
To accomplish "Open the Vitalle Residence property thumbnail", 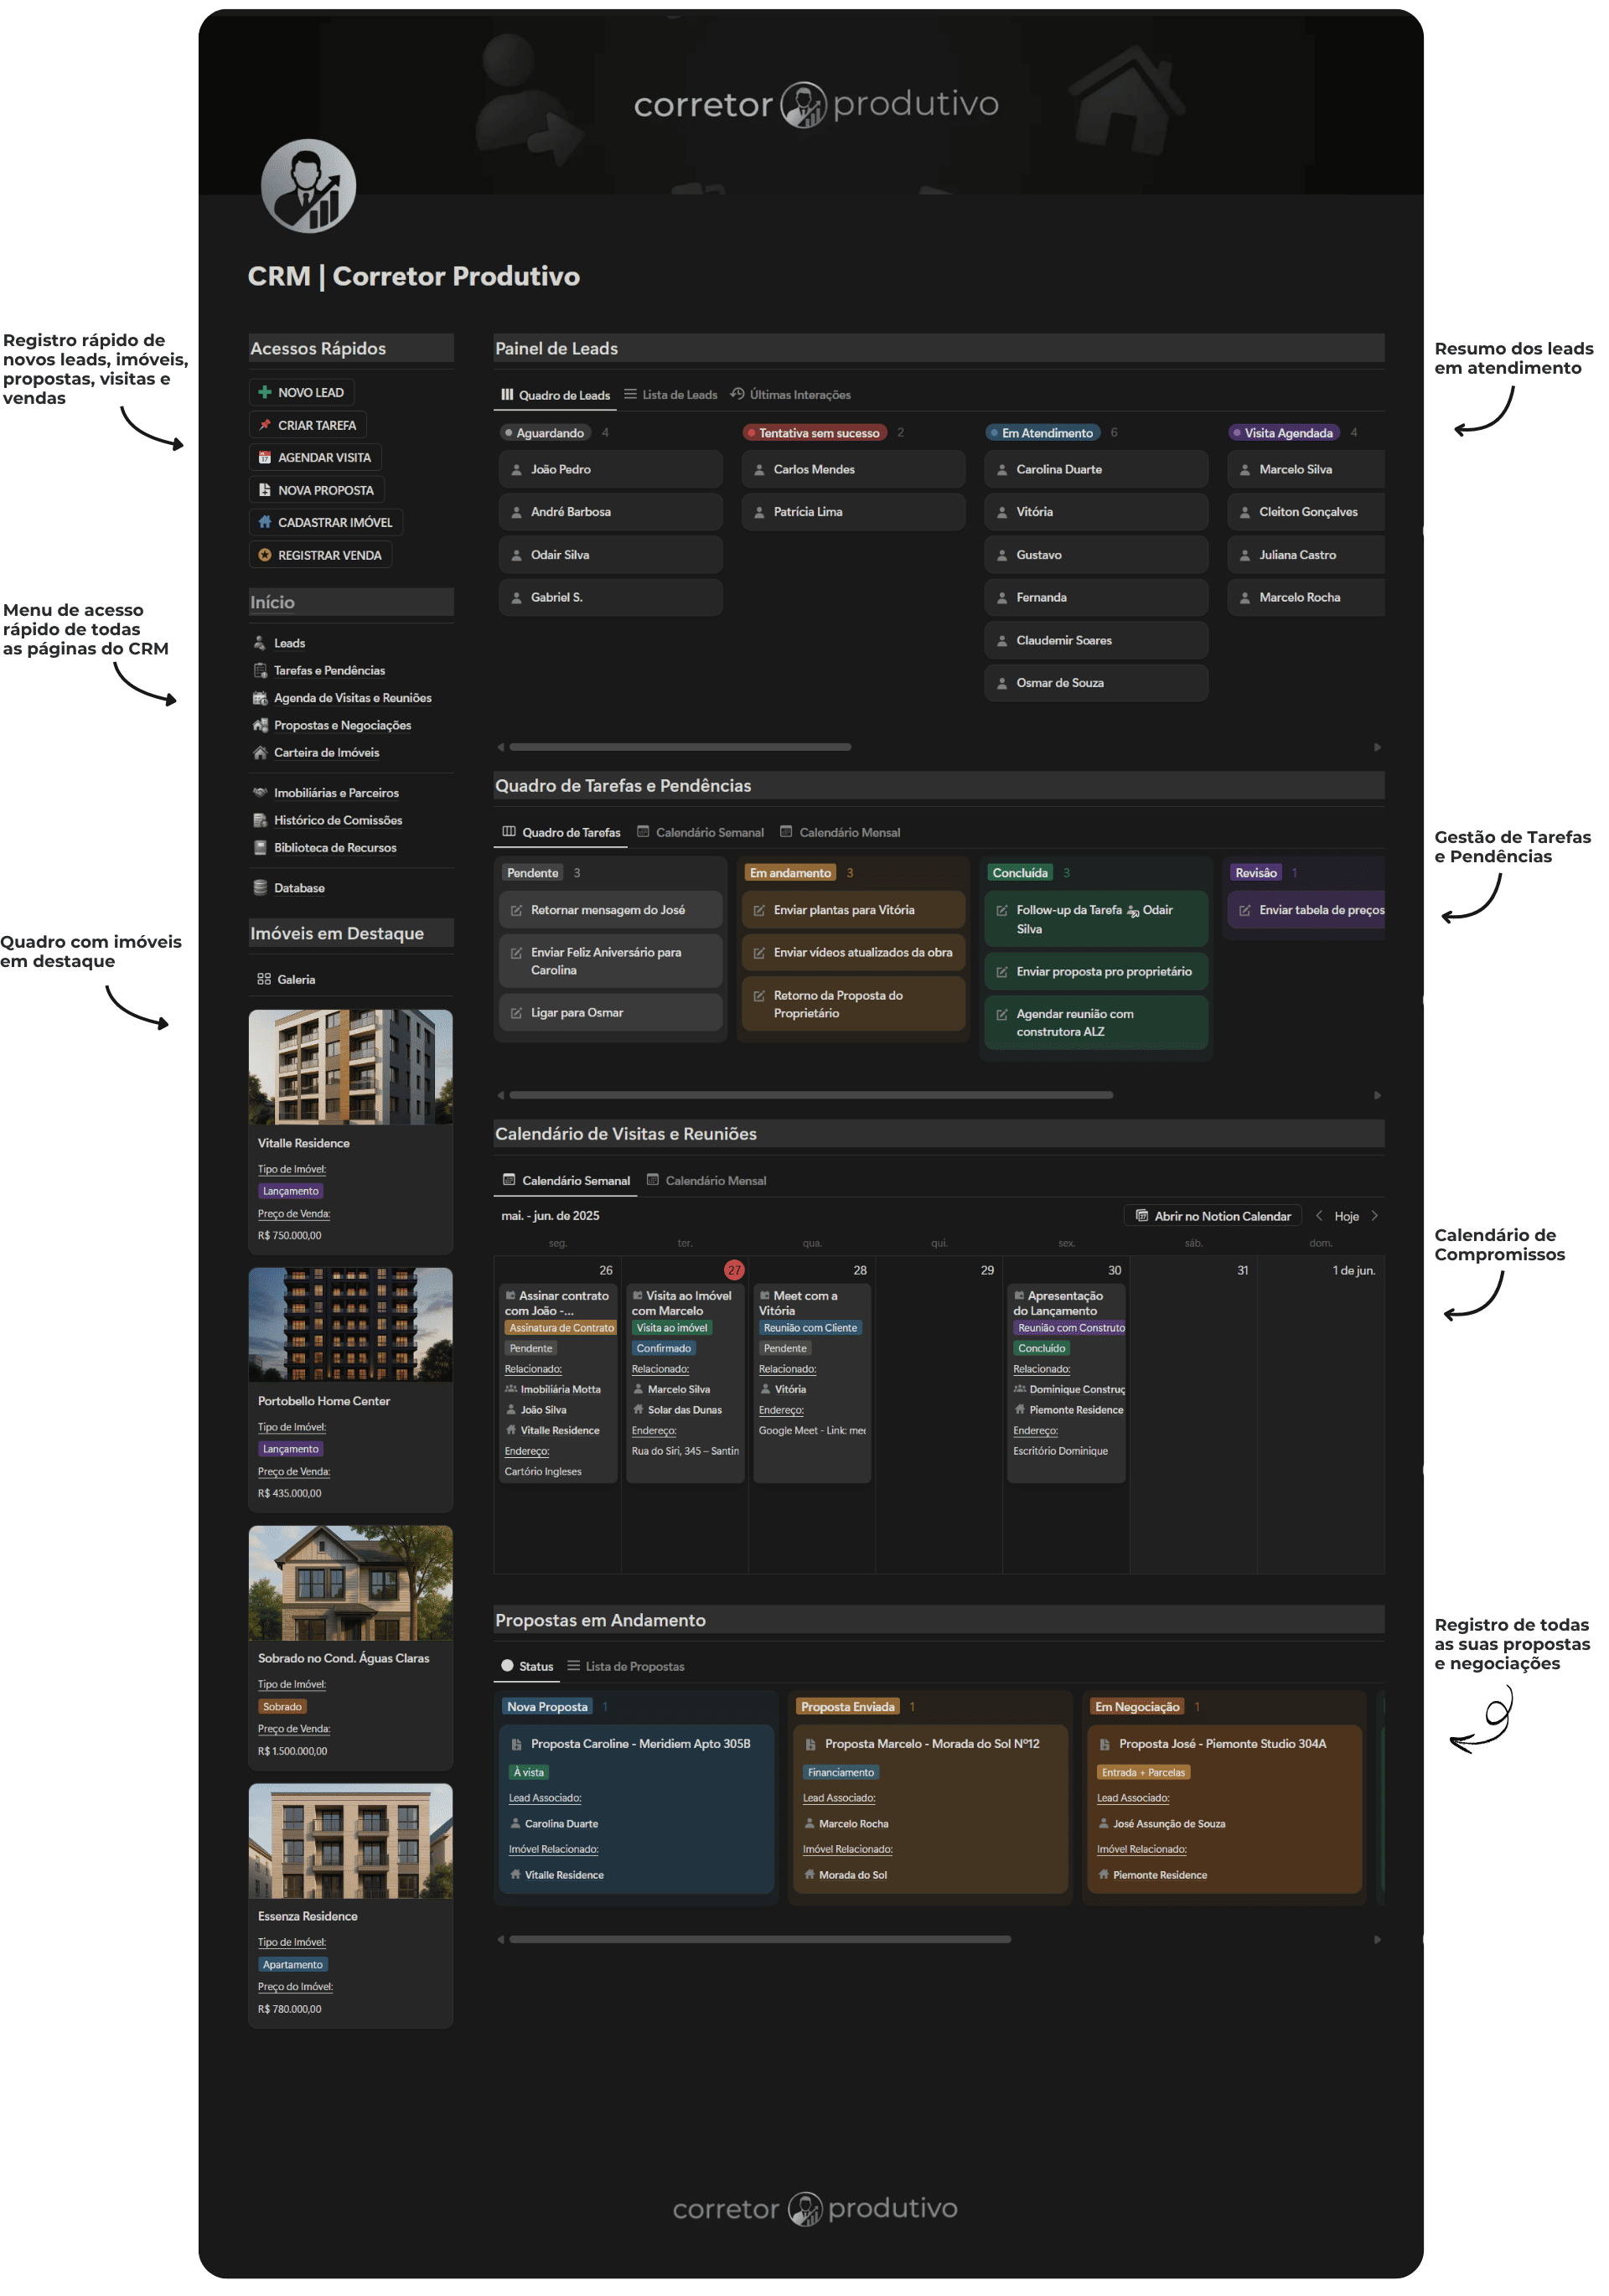I will tap(350, 1066).
